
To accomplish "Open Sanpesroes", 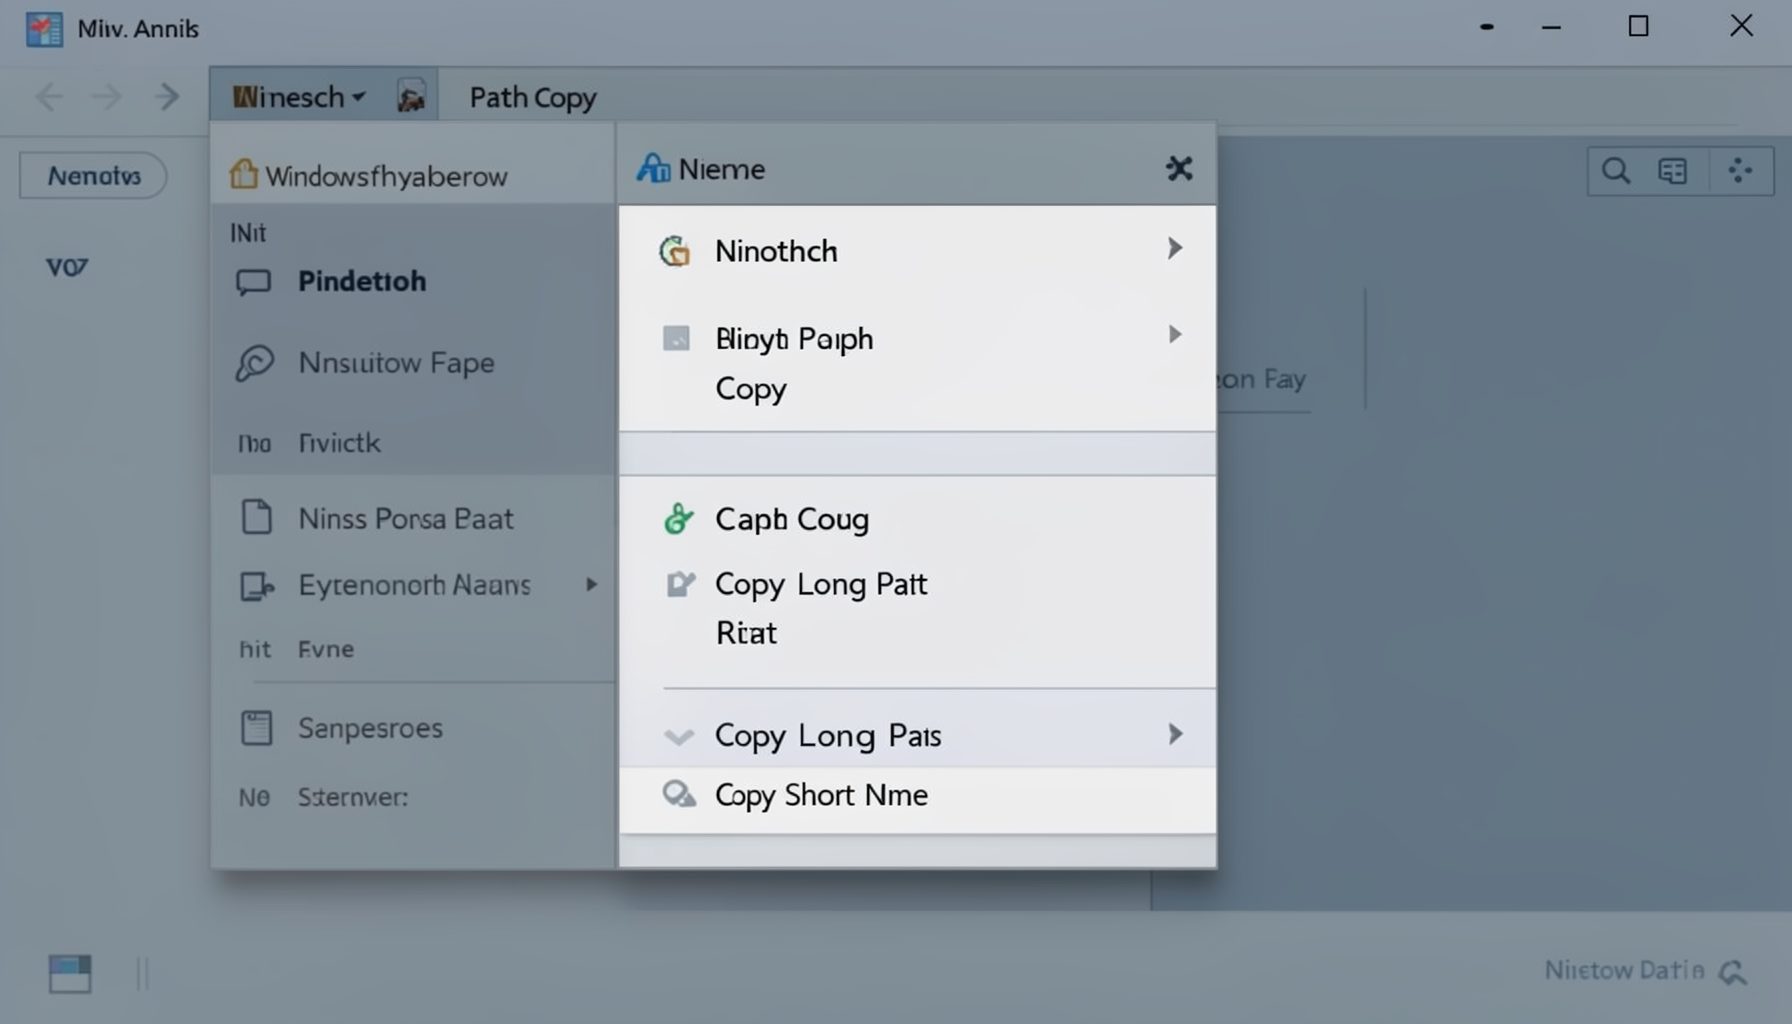I will [413, 728].
